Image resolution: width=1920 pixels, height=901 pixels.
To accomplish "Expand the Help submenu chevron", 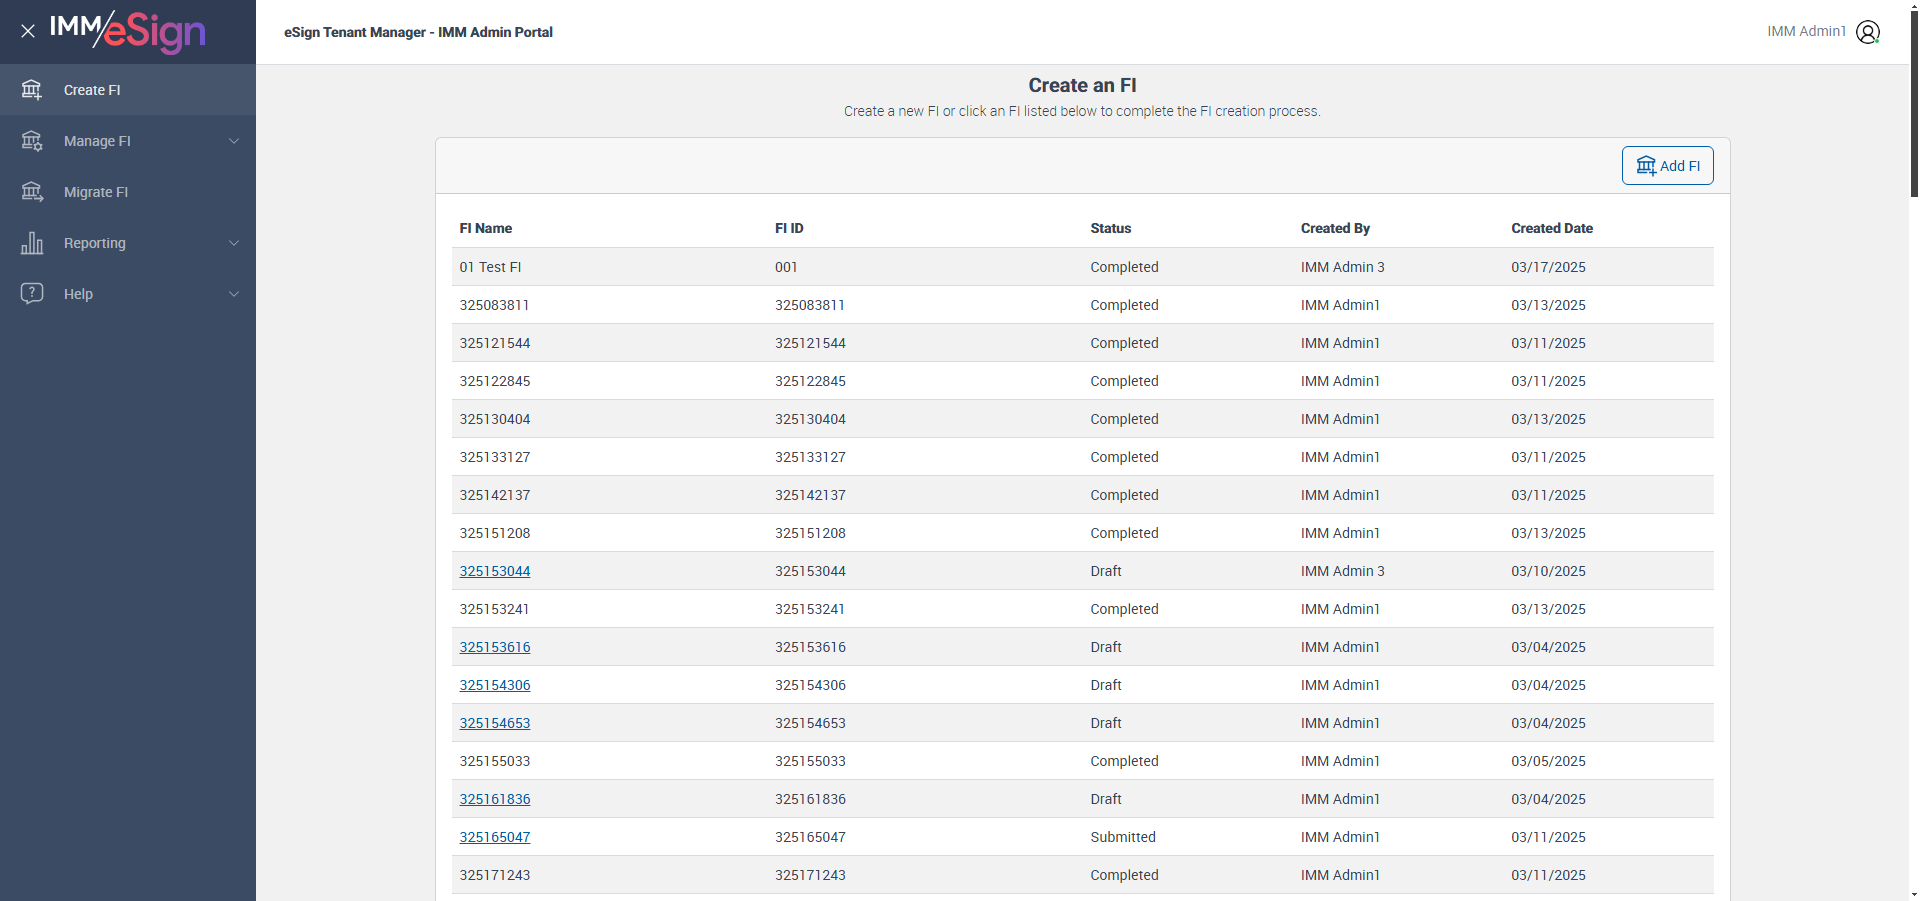I will click(x=234, y=294).
